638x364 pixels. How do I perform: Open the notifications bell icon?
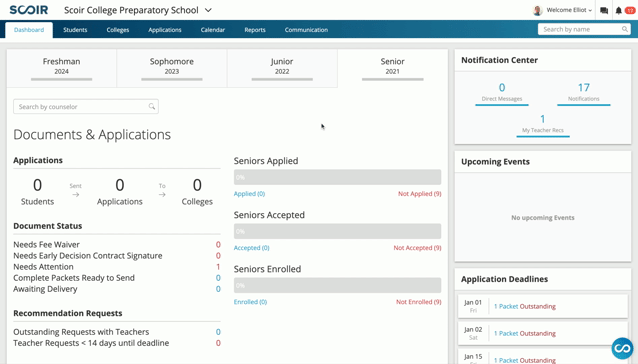pyautogui.click(x=618, y=11)
